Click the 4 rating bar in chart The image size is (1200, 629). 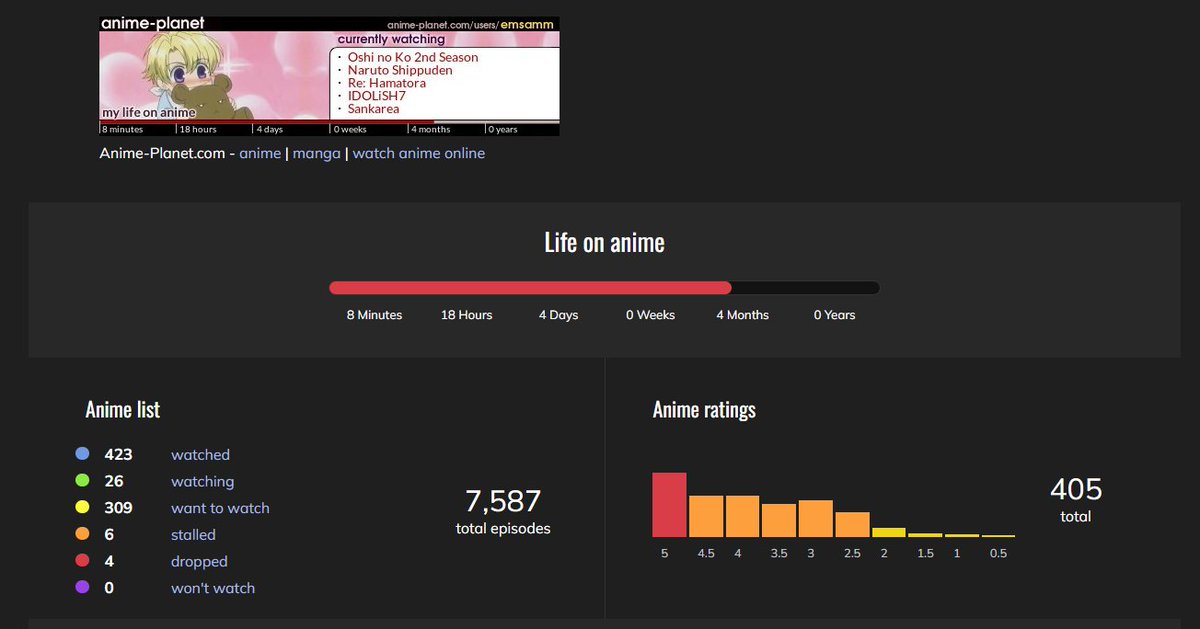pyautogui.click(x=742, y=516)
